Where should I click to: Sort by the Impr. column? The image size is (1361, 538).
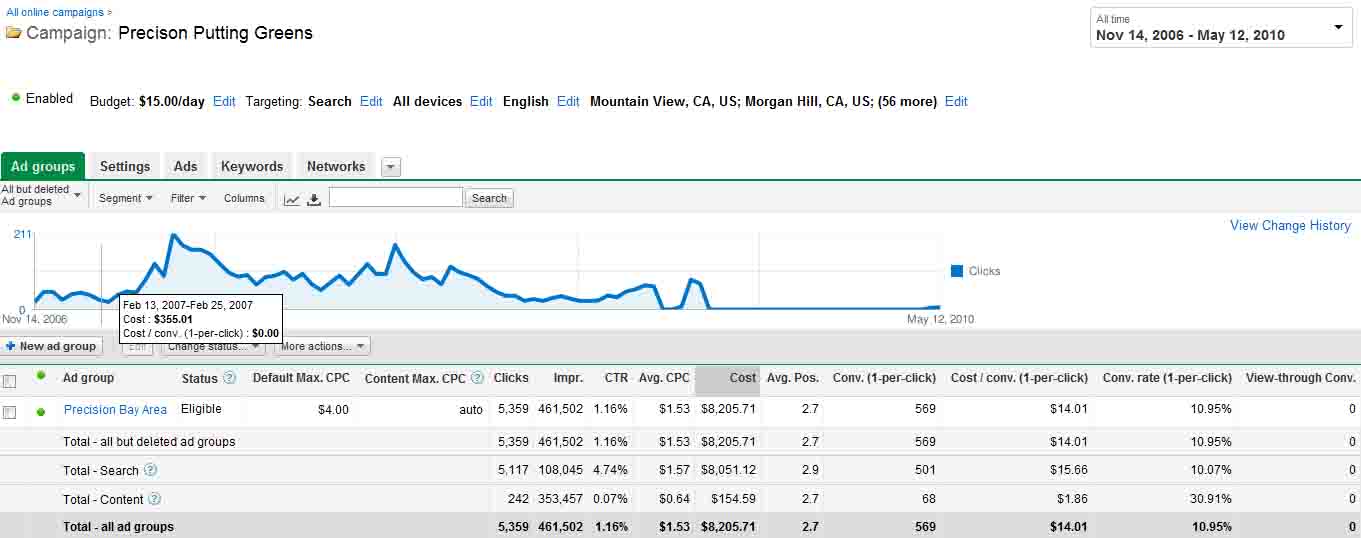(569, 378)
